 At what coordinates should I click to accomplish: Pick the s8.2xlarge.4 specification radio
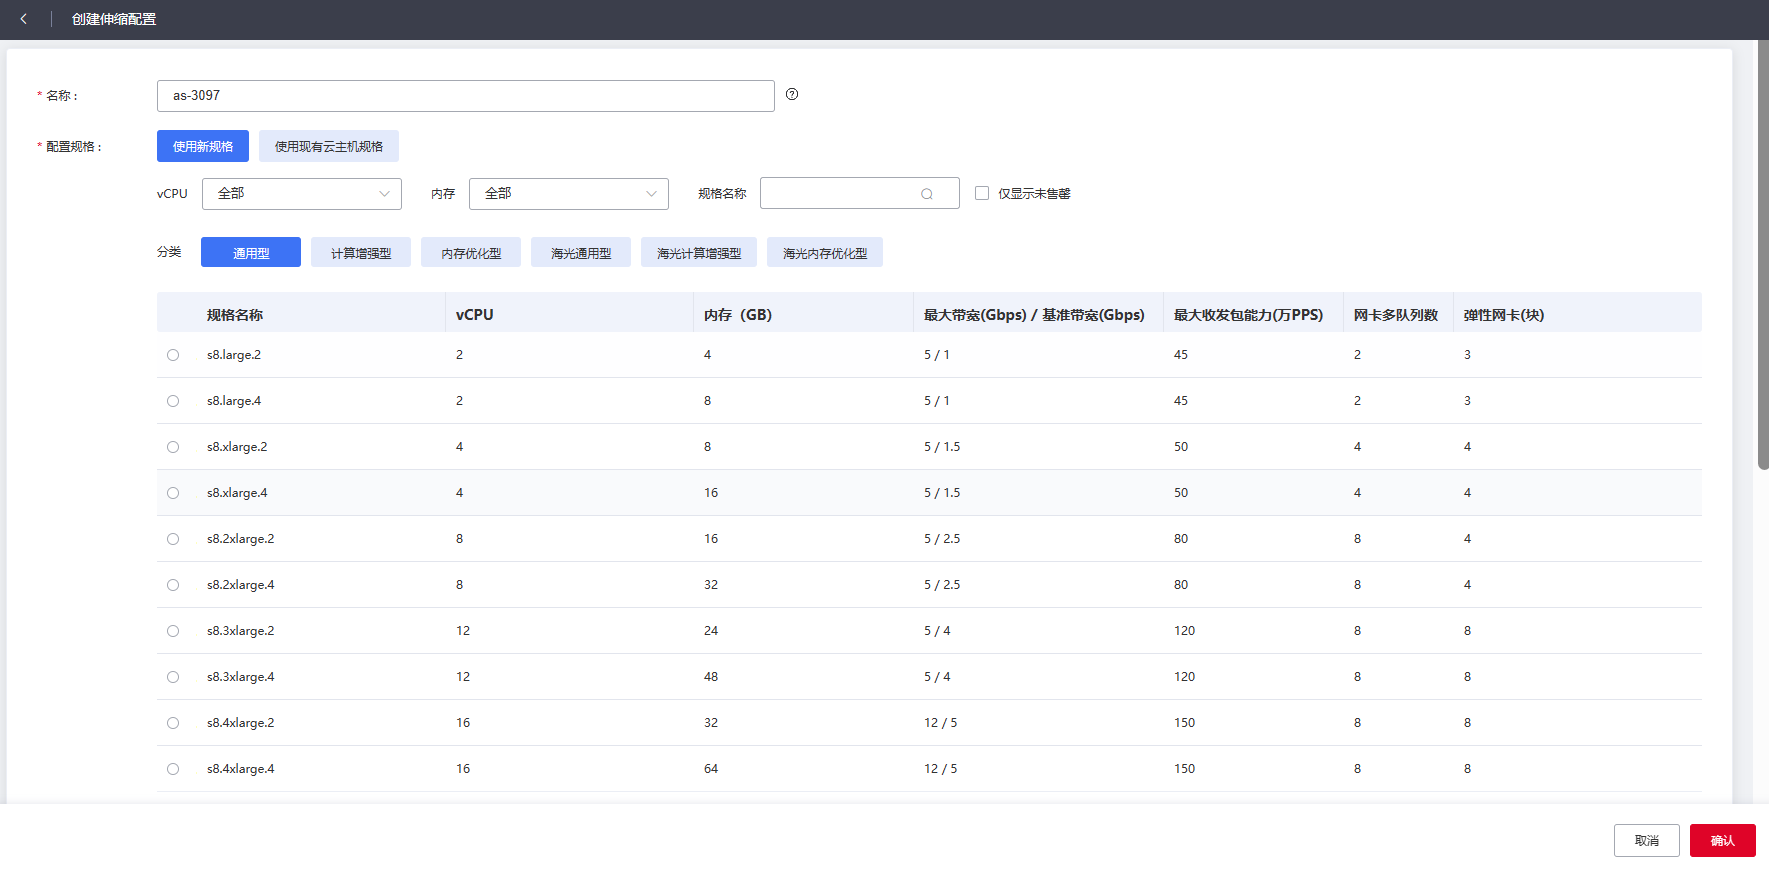point(173,585)
